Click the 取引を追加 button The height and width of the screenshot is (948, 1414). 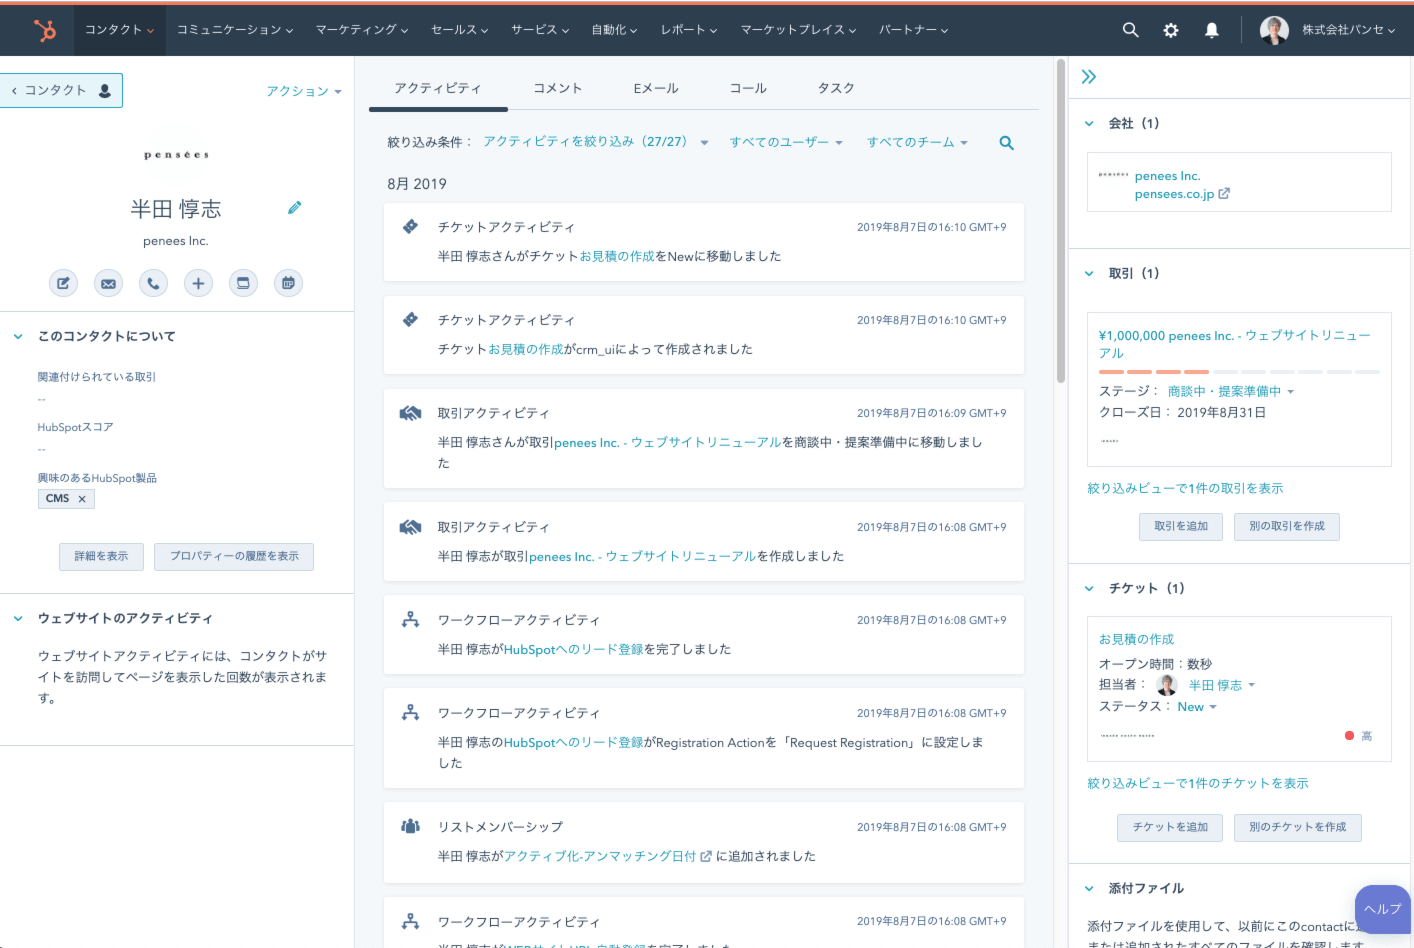(1180, 526)
